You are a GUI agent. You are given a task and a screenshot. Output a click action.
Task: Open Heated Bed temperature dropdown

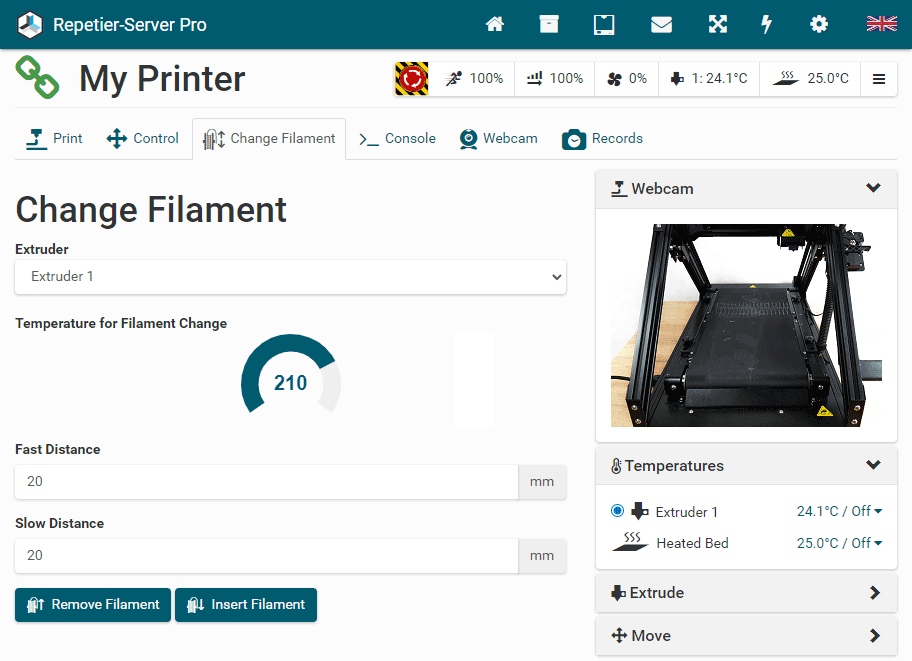(x=839, y=543)
